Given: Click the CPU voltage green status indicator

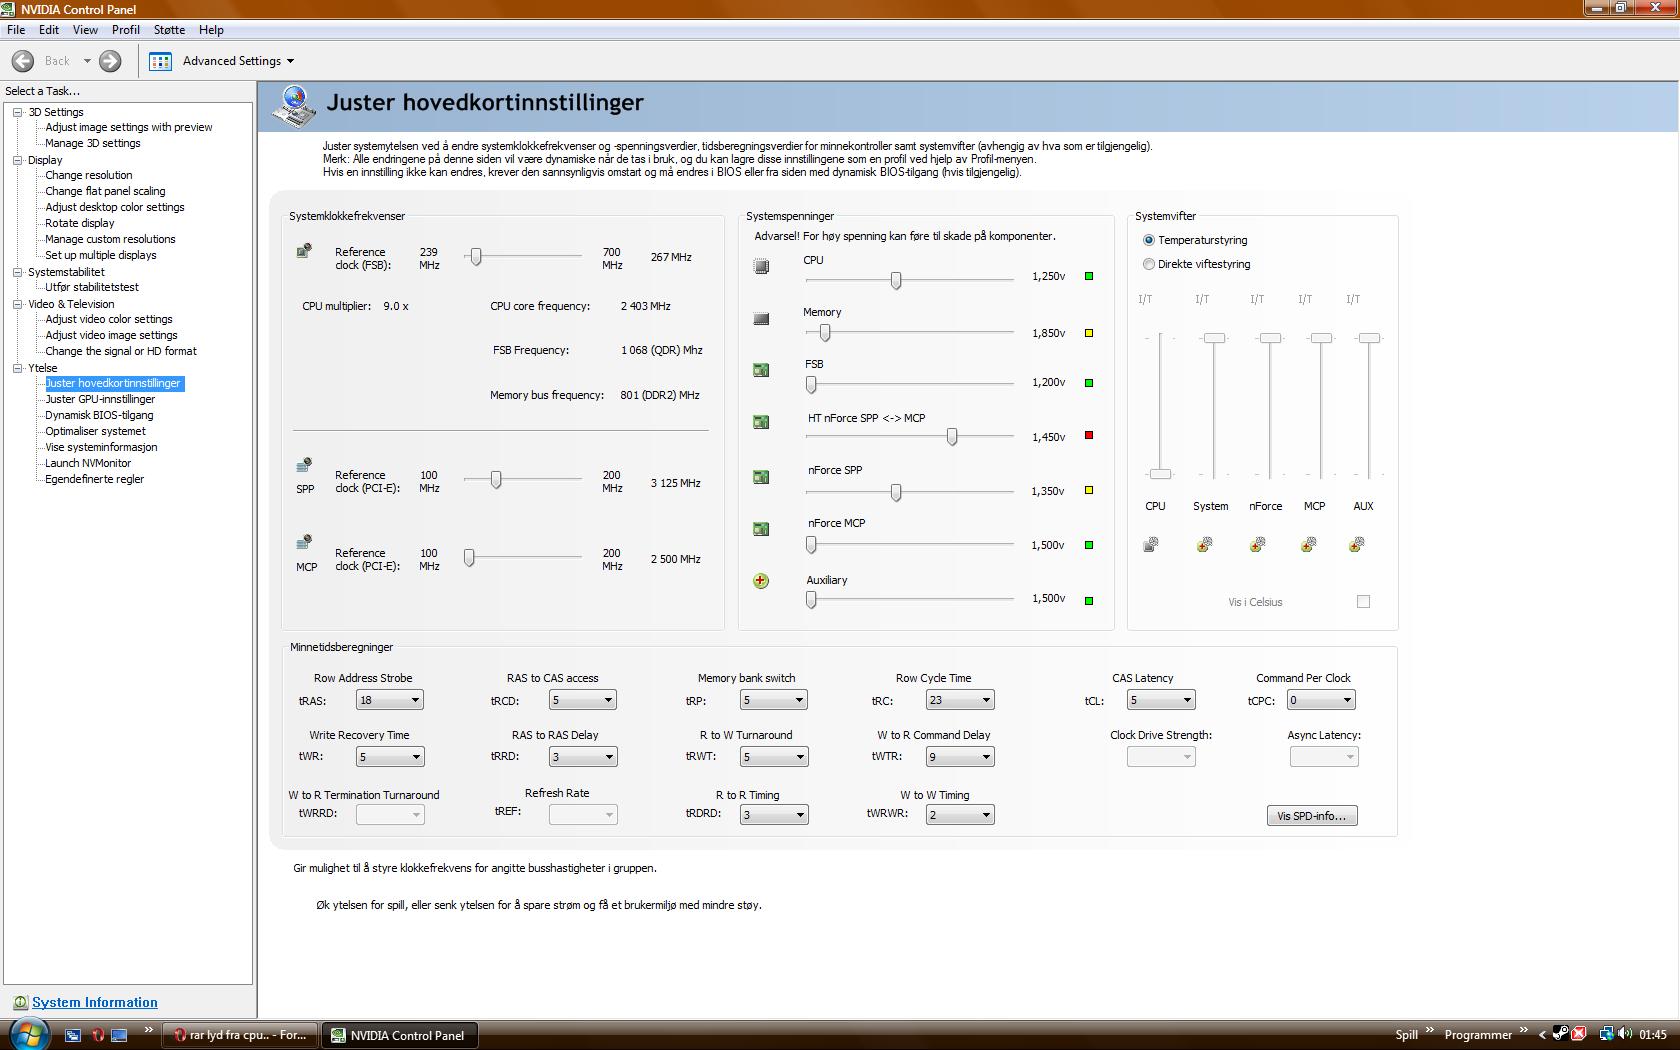Looking at the screenshot, I should pyautogui.click(x=1089, y=276).
